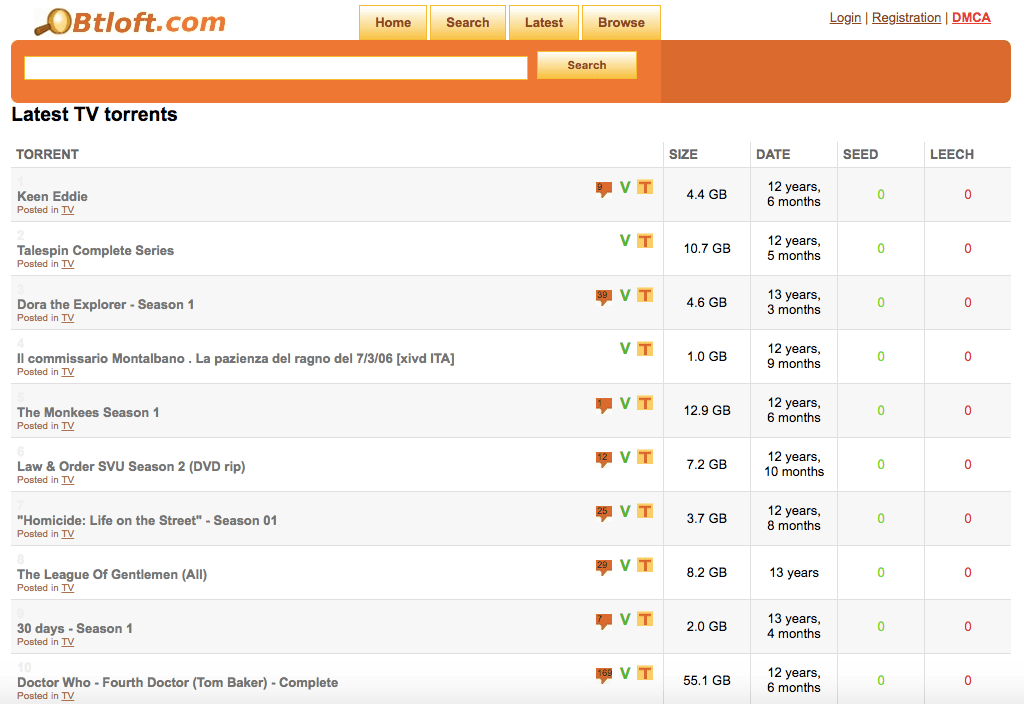The width and height of the screenshot is (1024, 704).
Task: Open 25 comments bubble for Homicide: Life on the Street
Action: point(603,513)
